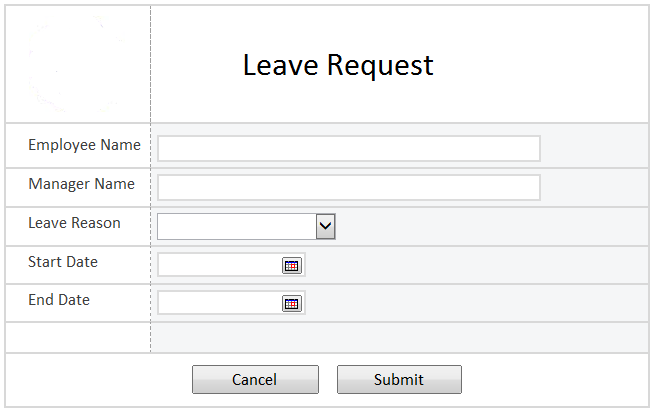Click the dashed vertical column divider
The image size is (654, 412).
pos(151,179)
